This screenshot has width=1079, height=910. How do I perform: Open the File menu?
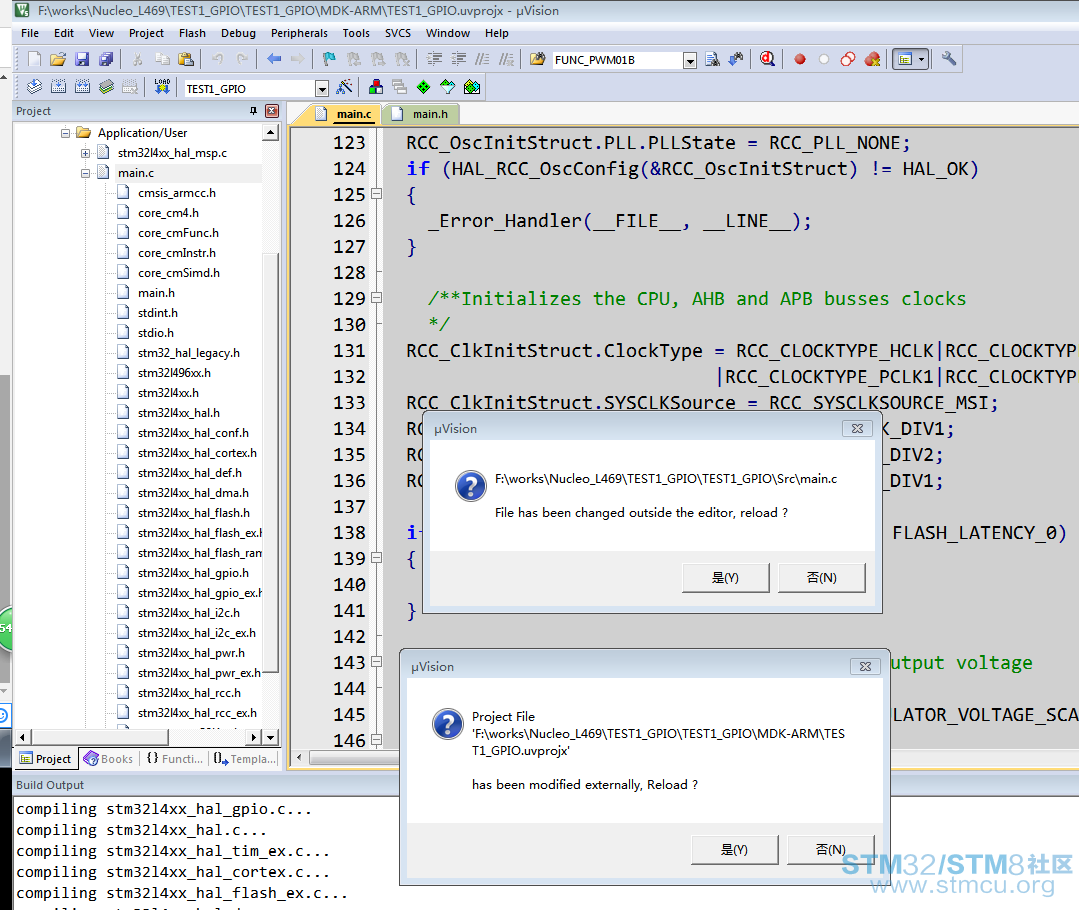coord(30,33)
